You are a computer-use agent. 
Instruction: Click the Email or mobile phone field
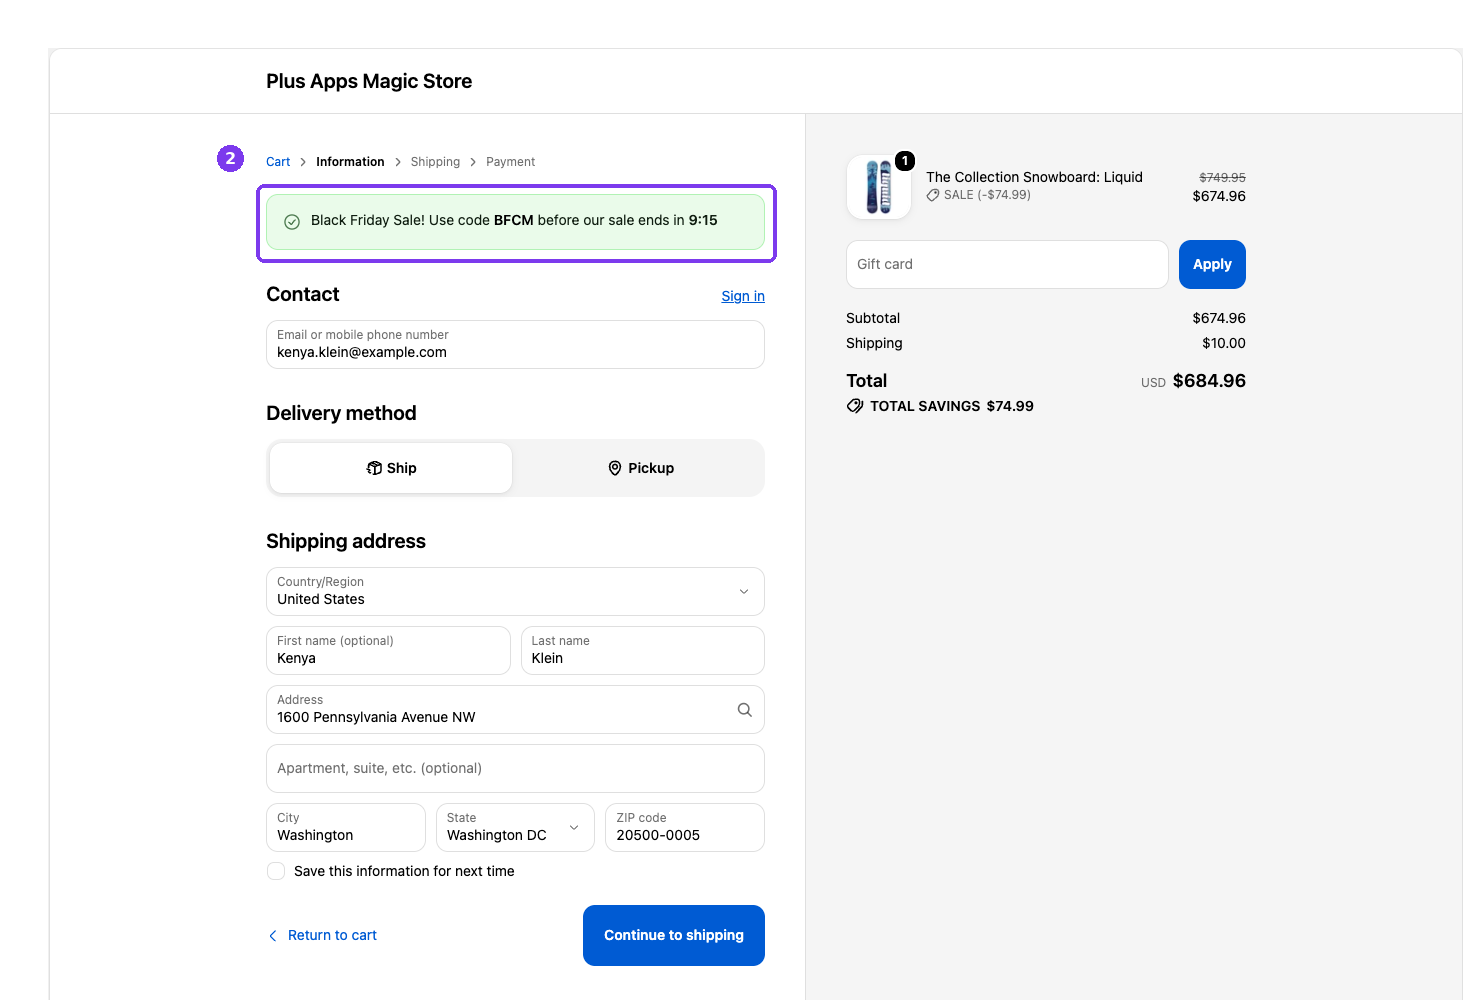[x=515, y=344]
